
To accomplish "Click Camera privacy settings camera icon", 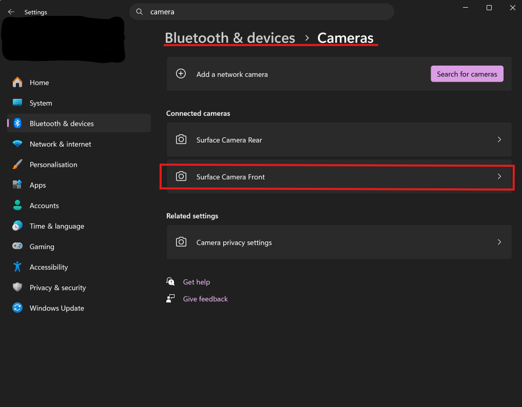I will click(x=181, y=242).
